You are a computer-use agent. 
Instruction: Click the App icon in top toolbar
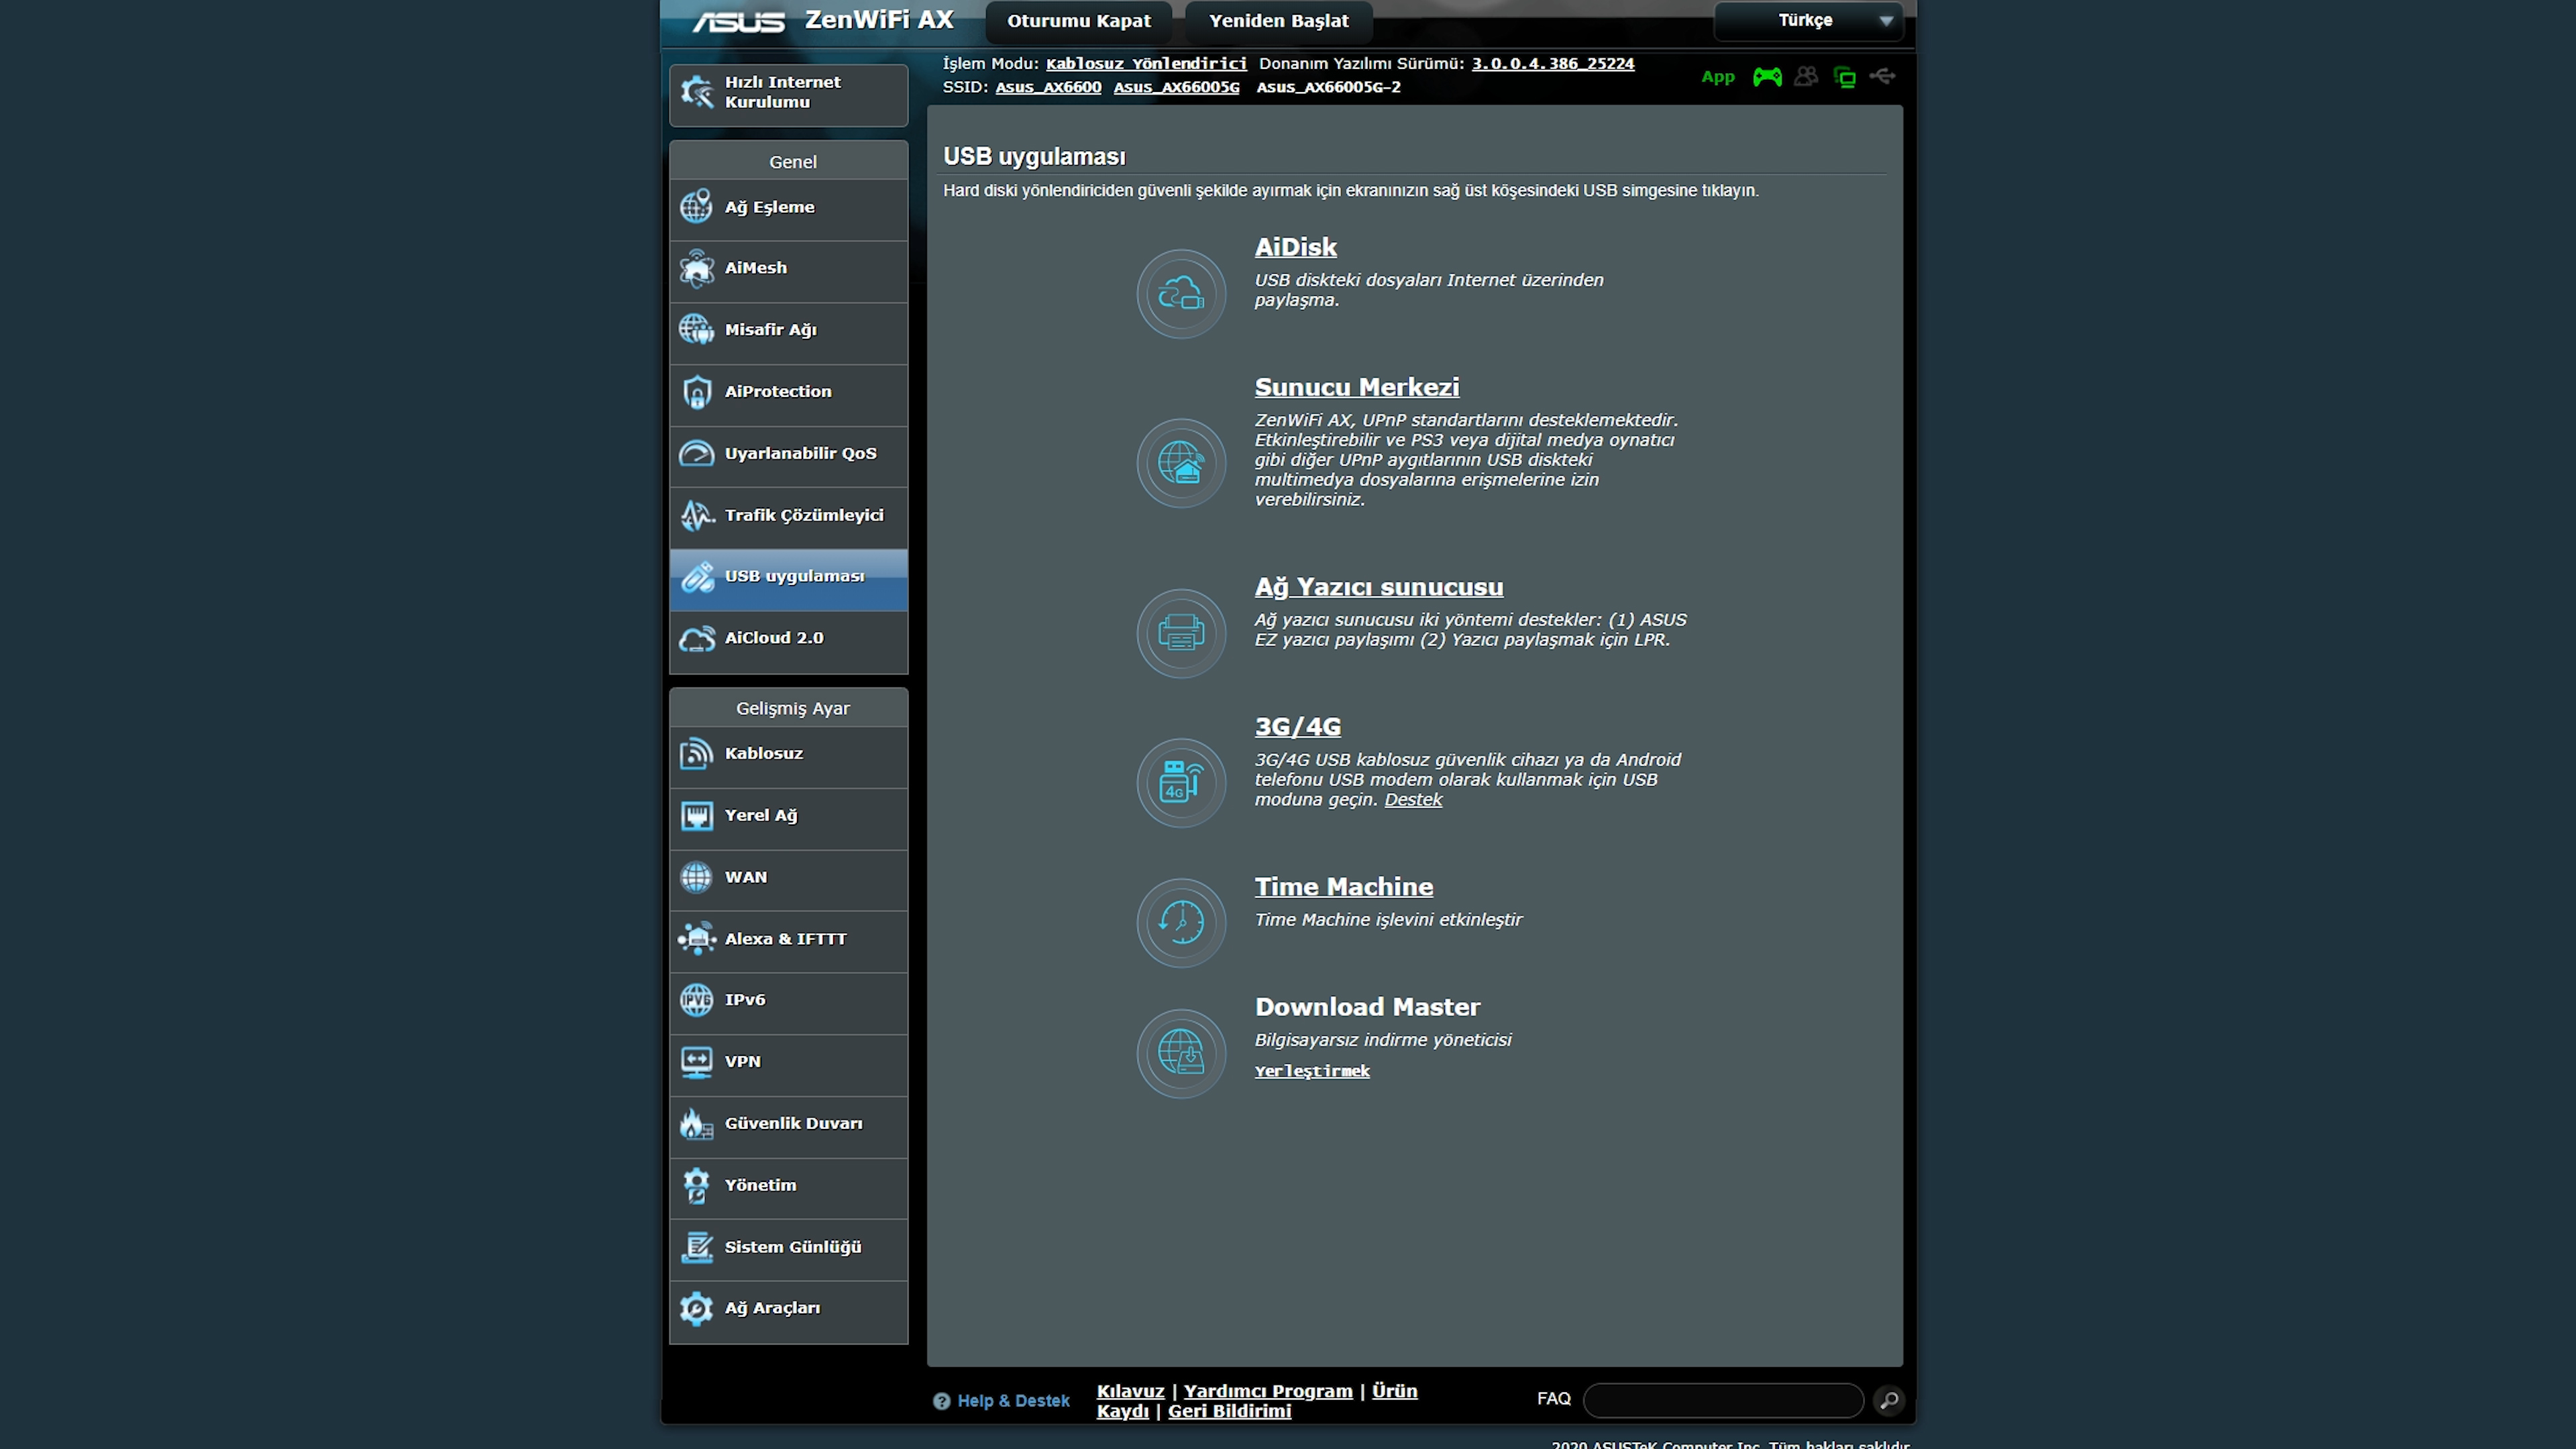pos(1713,76)
